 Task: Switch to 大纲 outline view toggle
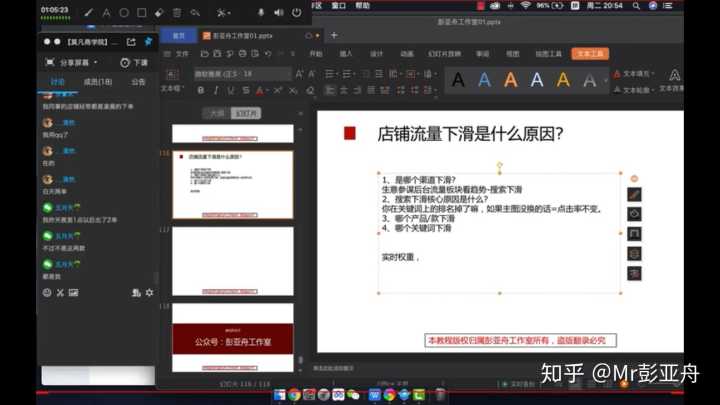coord(216,113)
